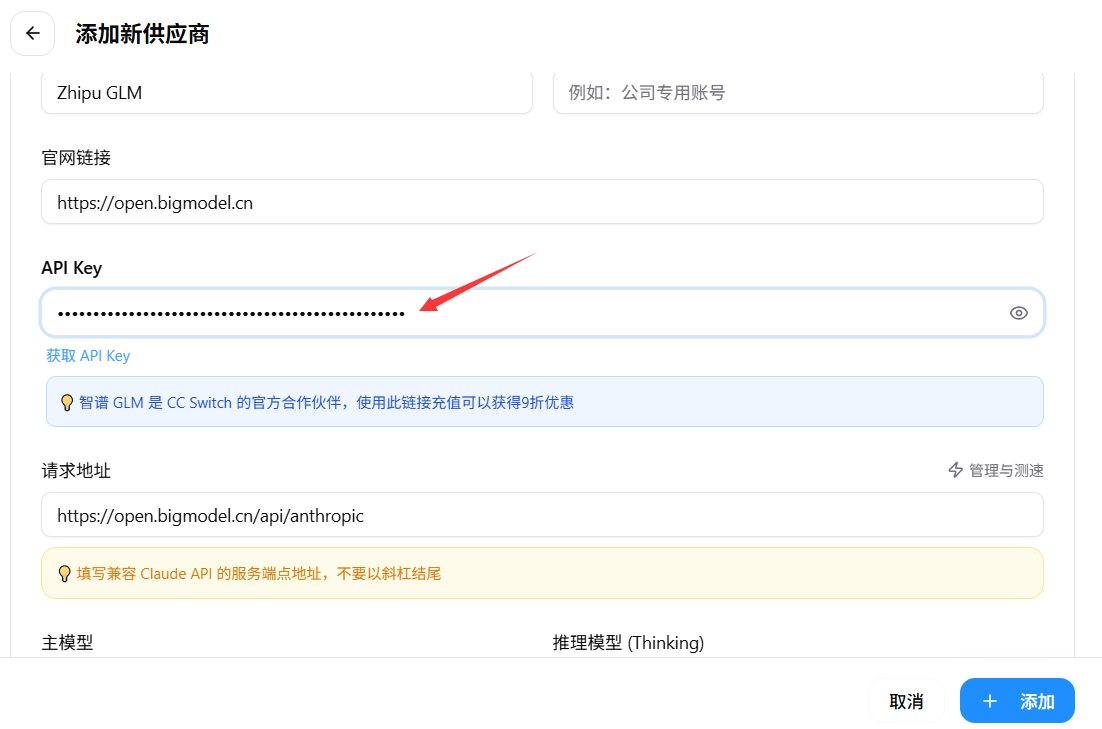
Task: Open 管理与测速 for request address
Action: [996, 470]
